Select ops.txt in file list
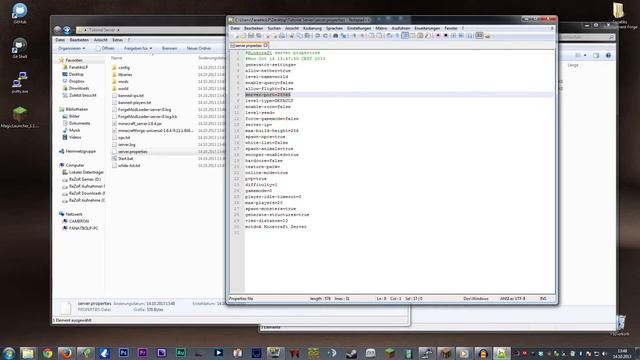This screenshot has height=360, width=640. 124,138
